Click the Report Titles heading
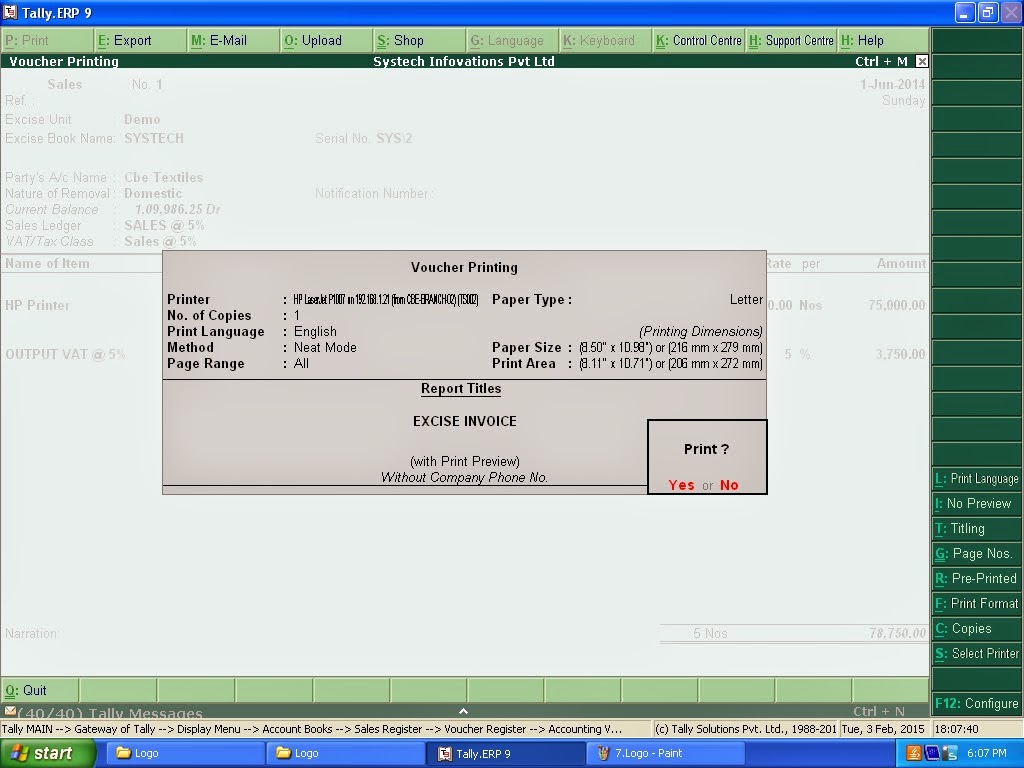Screen dimensions: 1024x768 (461, 389)
